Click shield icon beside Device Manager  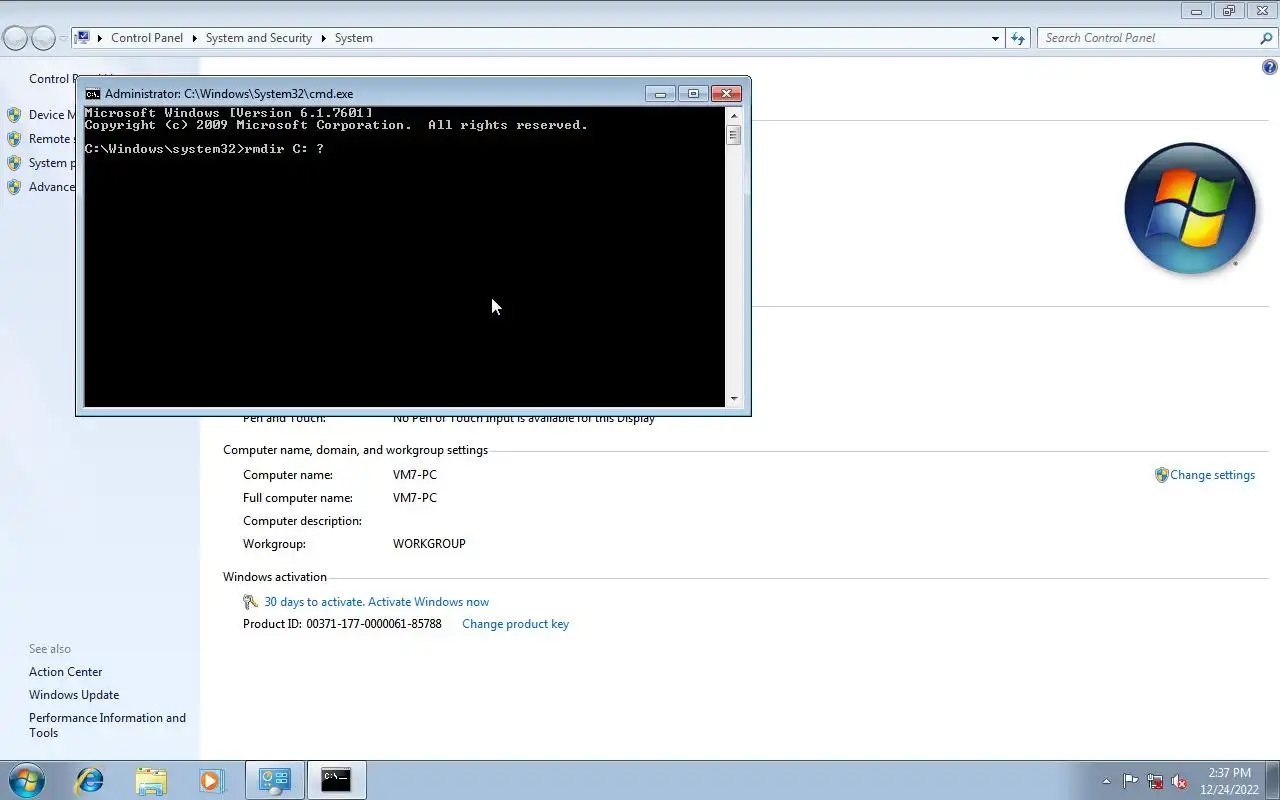pyautogui.click(x=14, y=115)
